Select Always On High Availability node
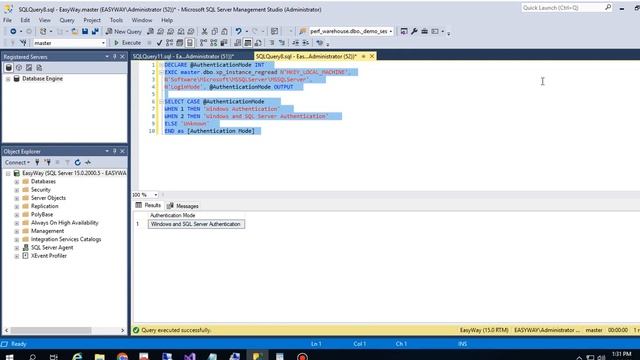 (x=64, y=223)
